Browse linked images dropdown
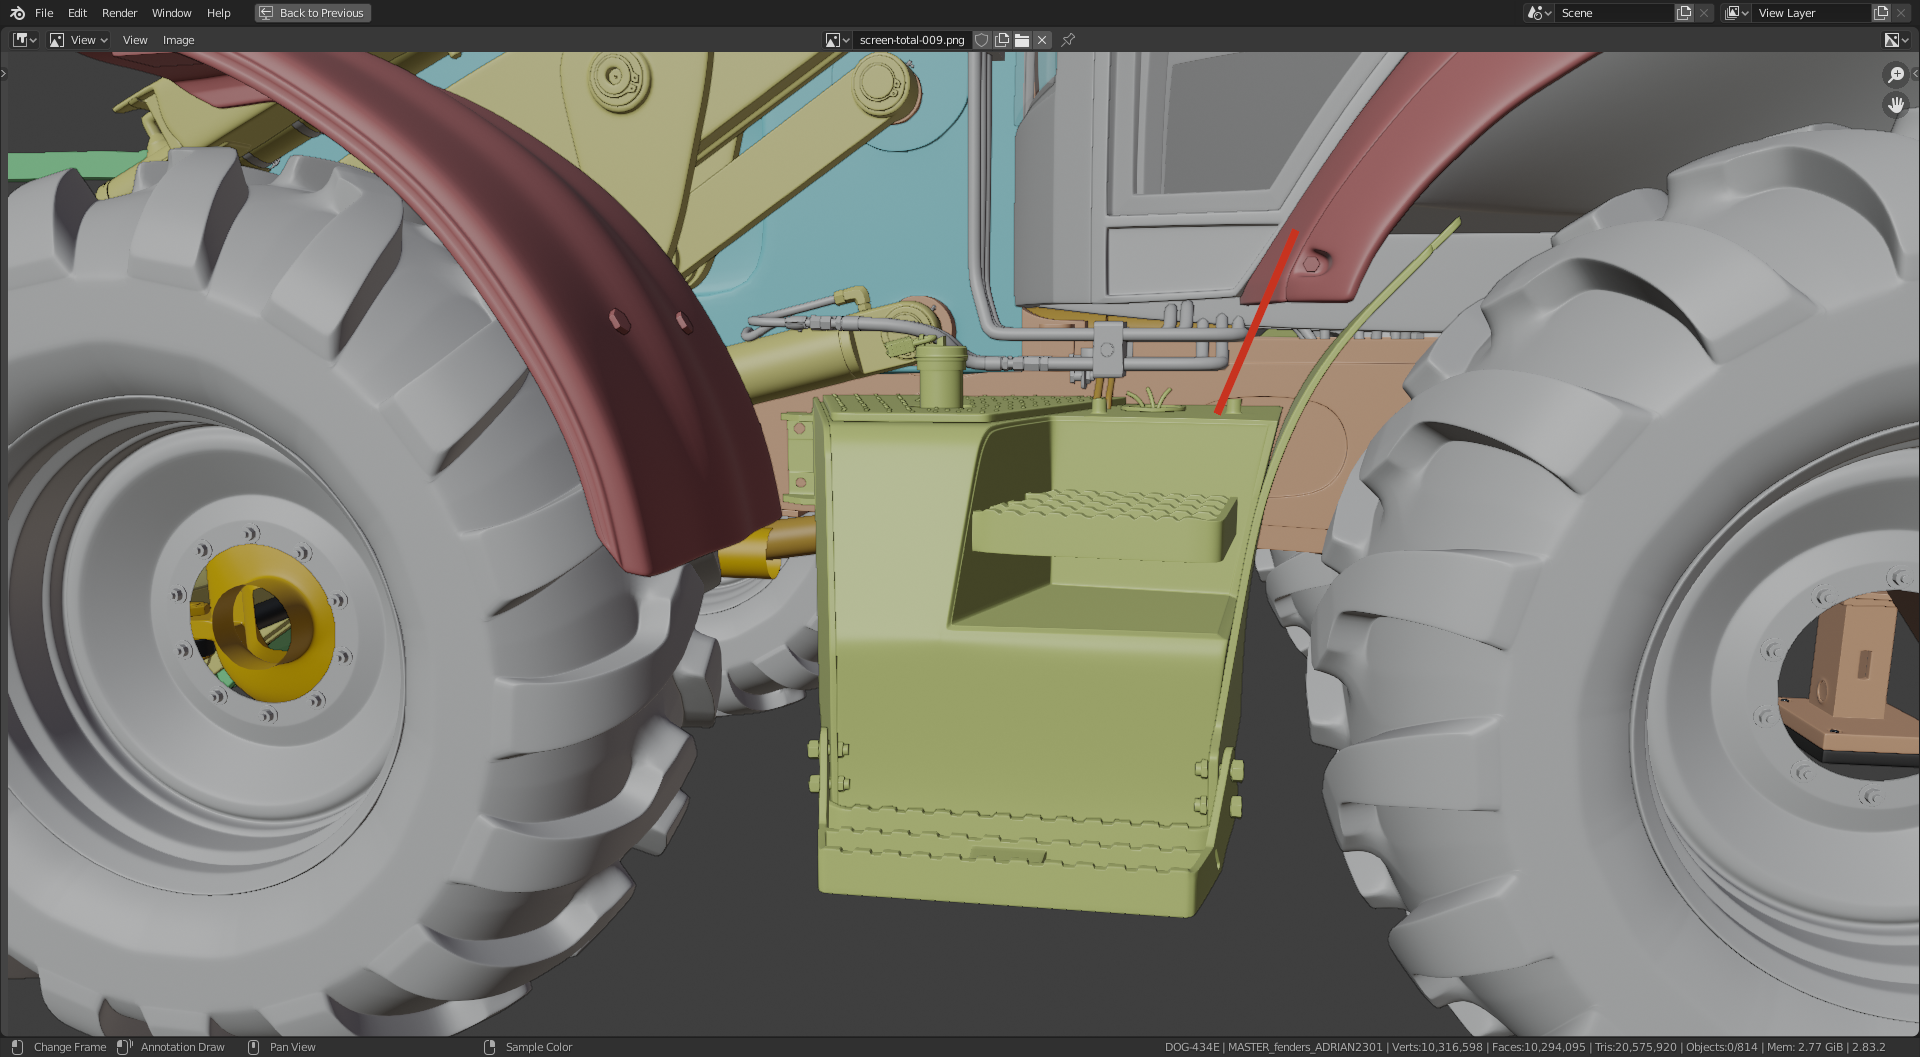 coord(837,40)
